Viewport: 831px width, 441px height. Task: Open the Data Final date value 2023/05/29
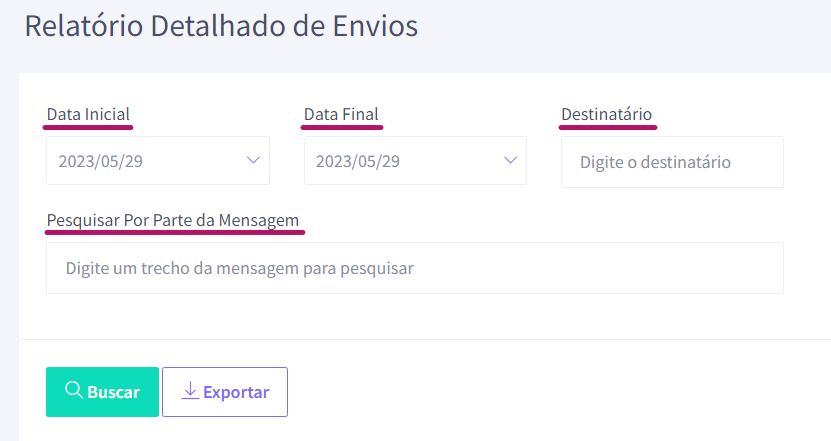point(358,161)
